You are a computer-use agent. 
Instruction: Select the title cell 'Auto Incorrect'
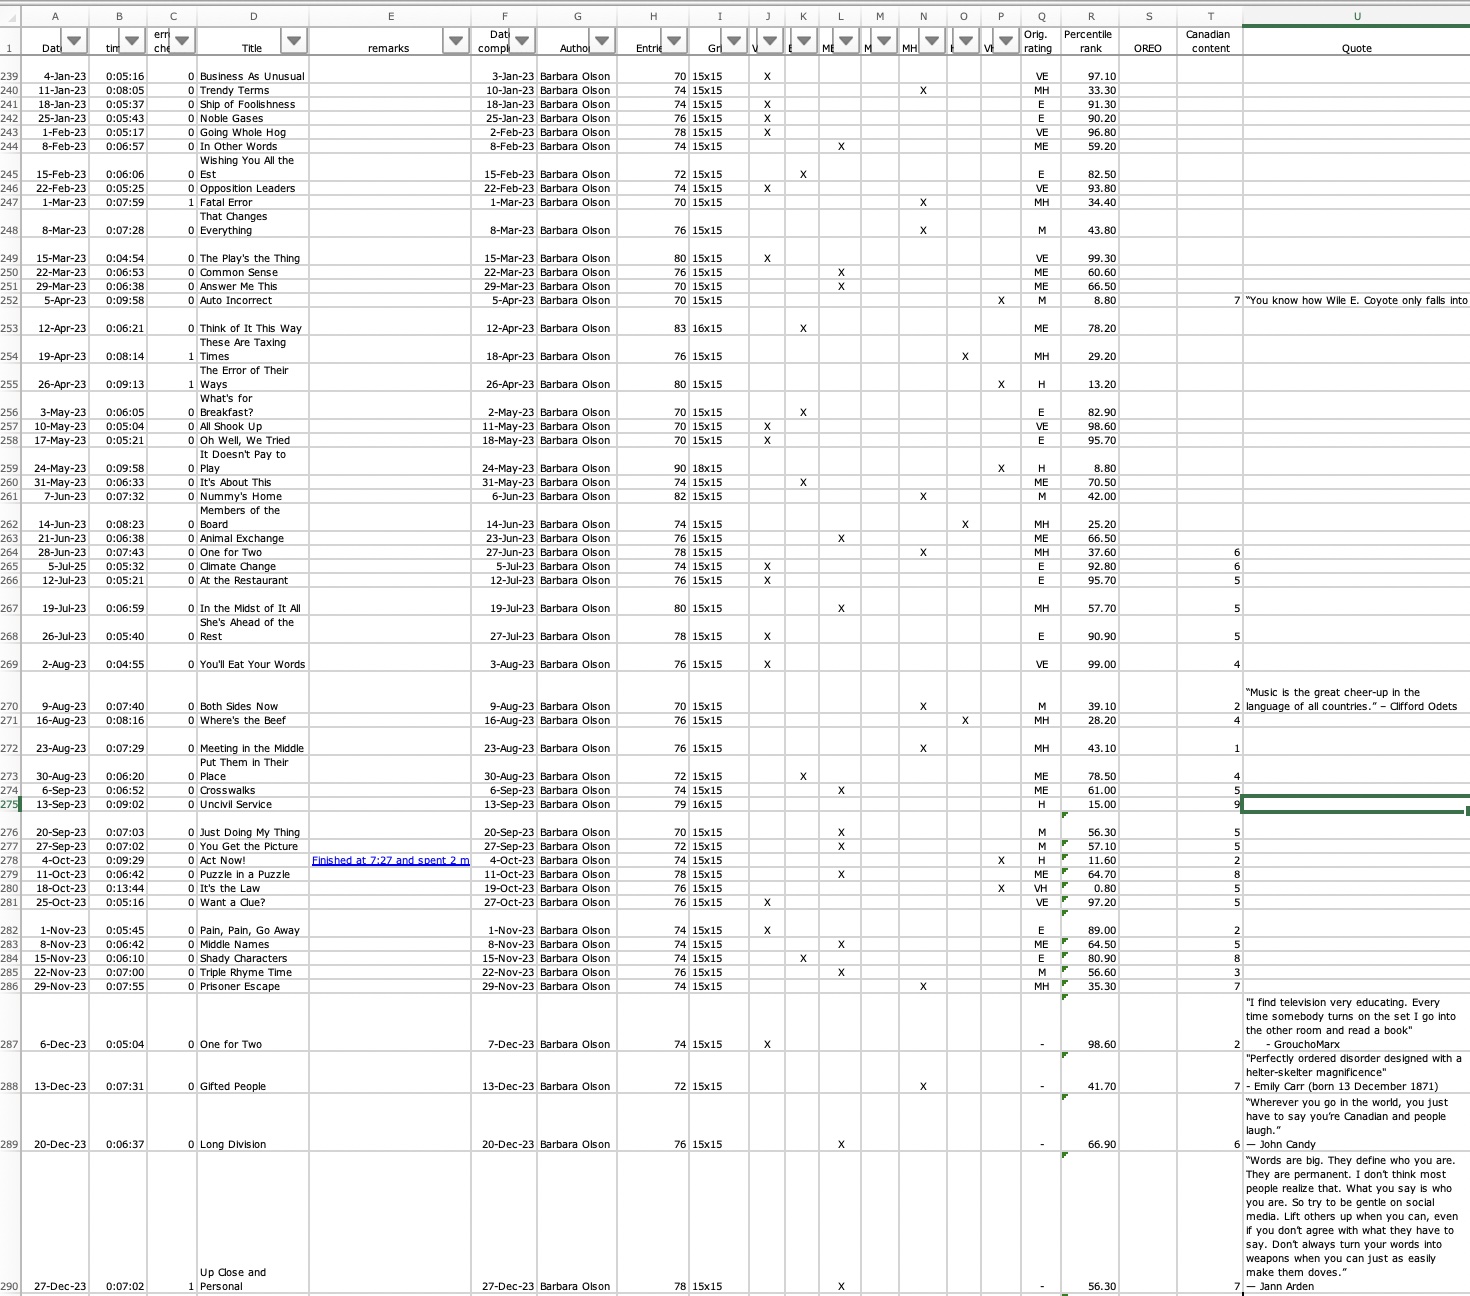point(253,300)
